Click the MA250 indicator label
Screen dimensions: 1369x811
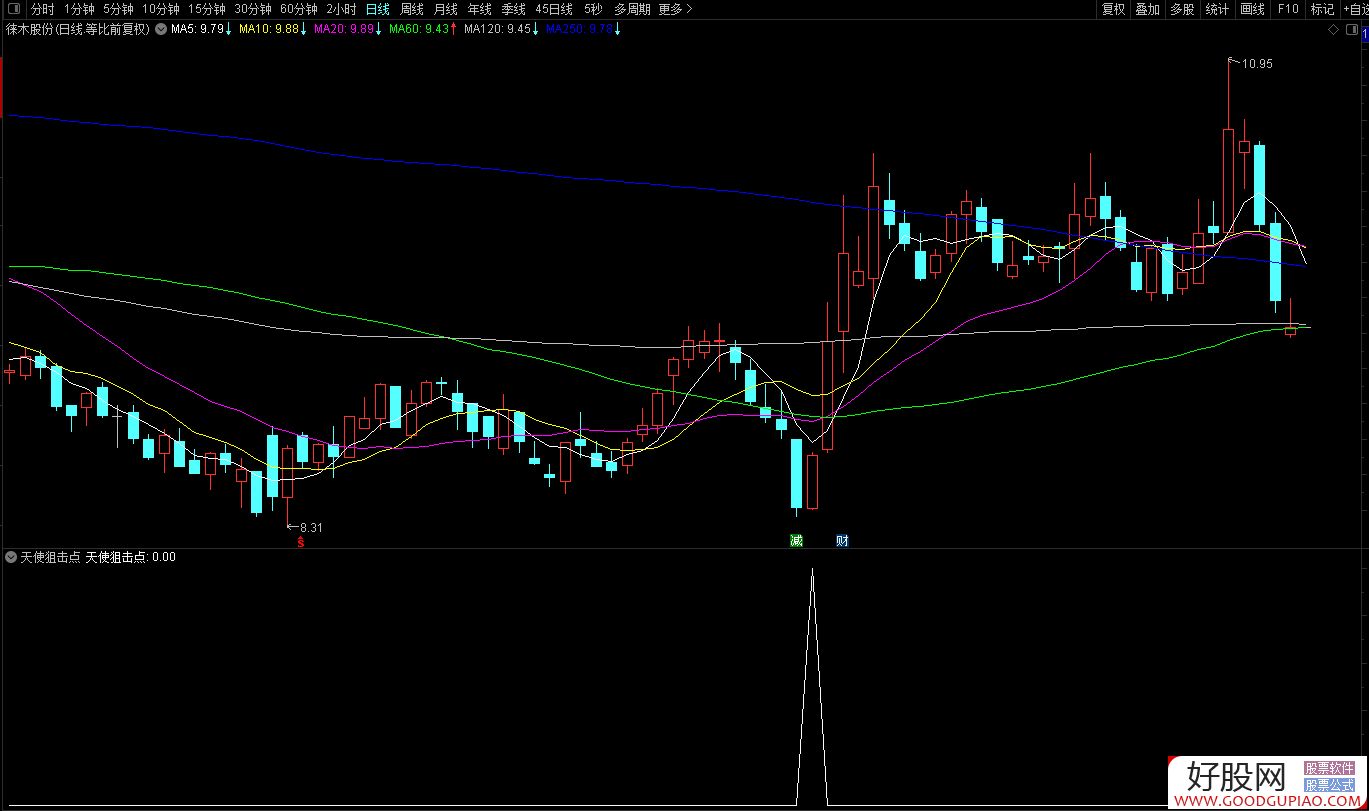point(582,29)
